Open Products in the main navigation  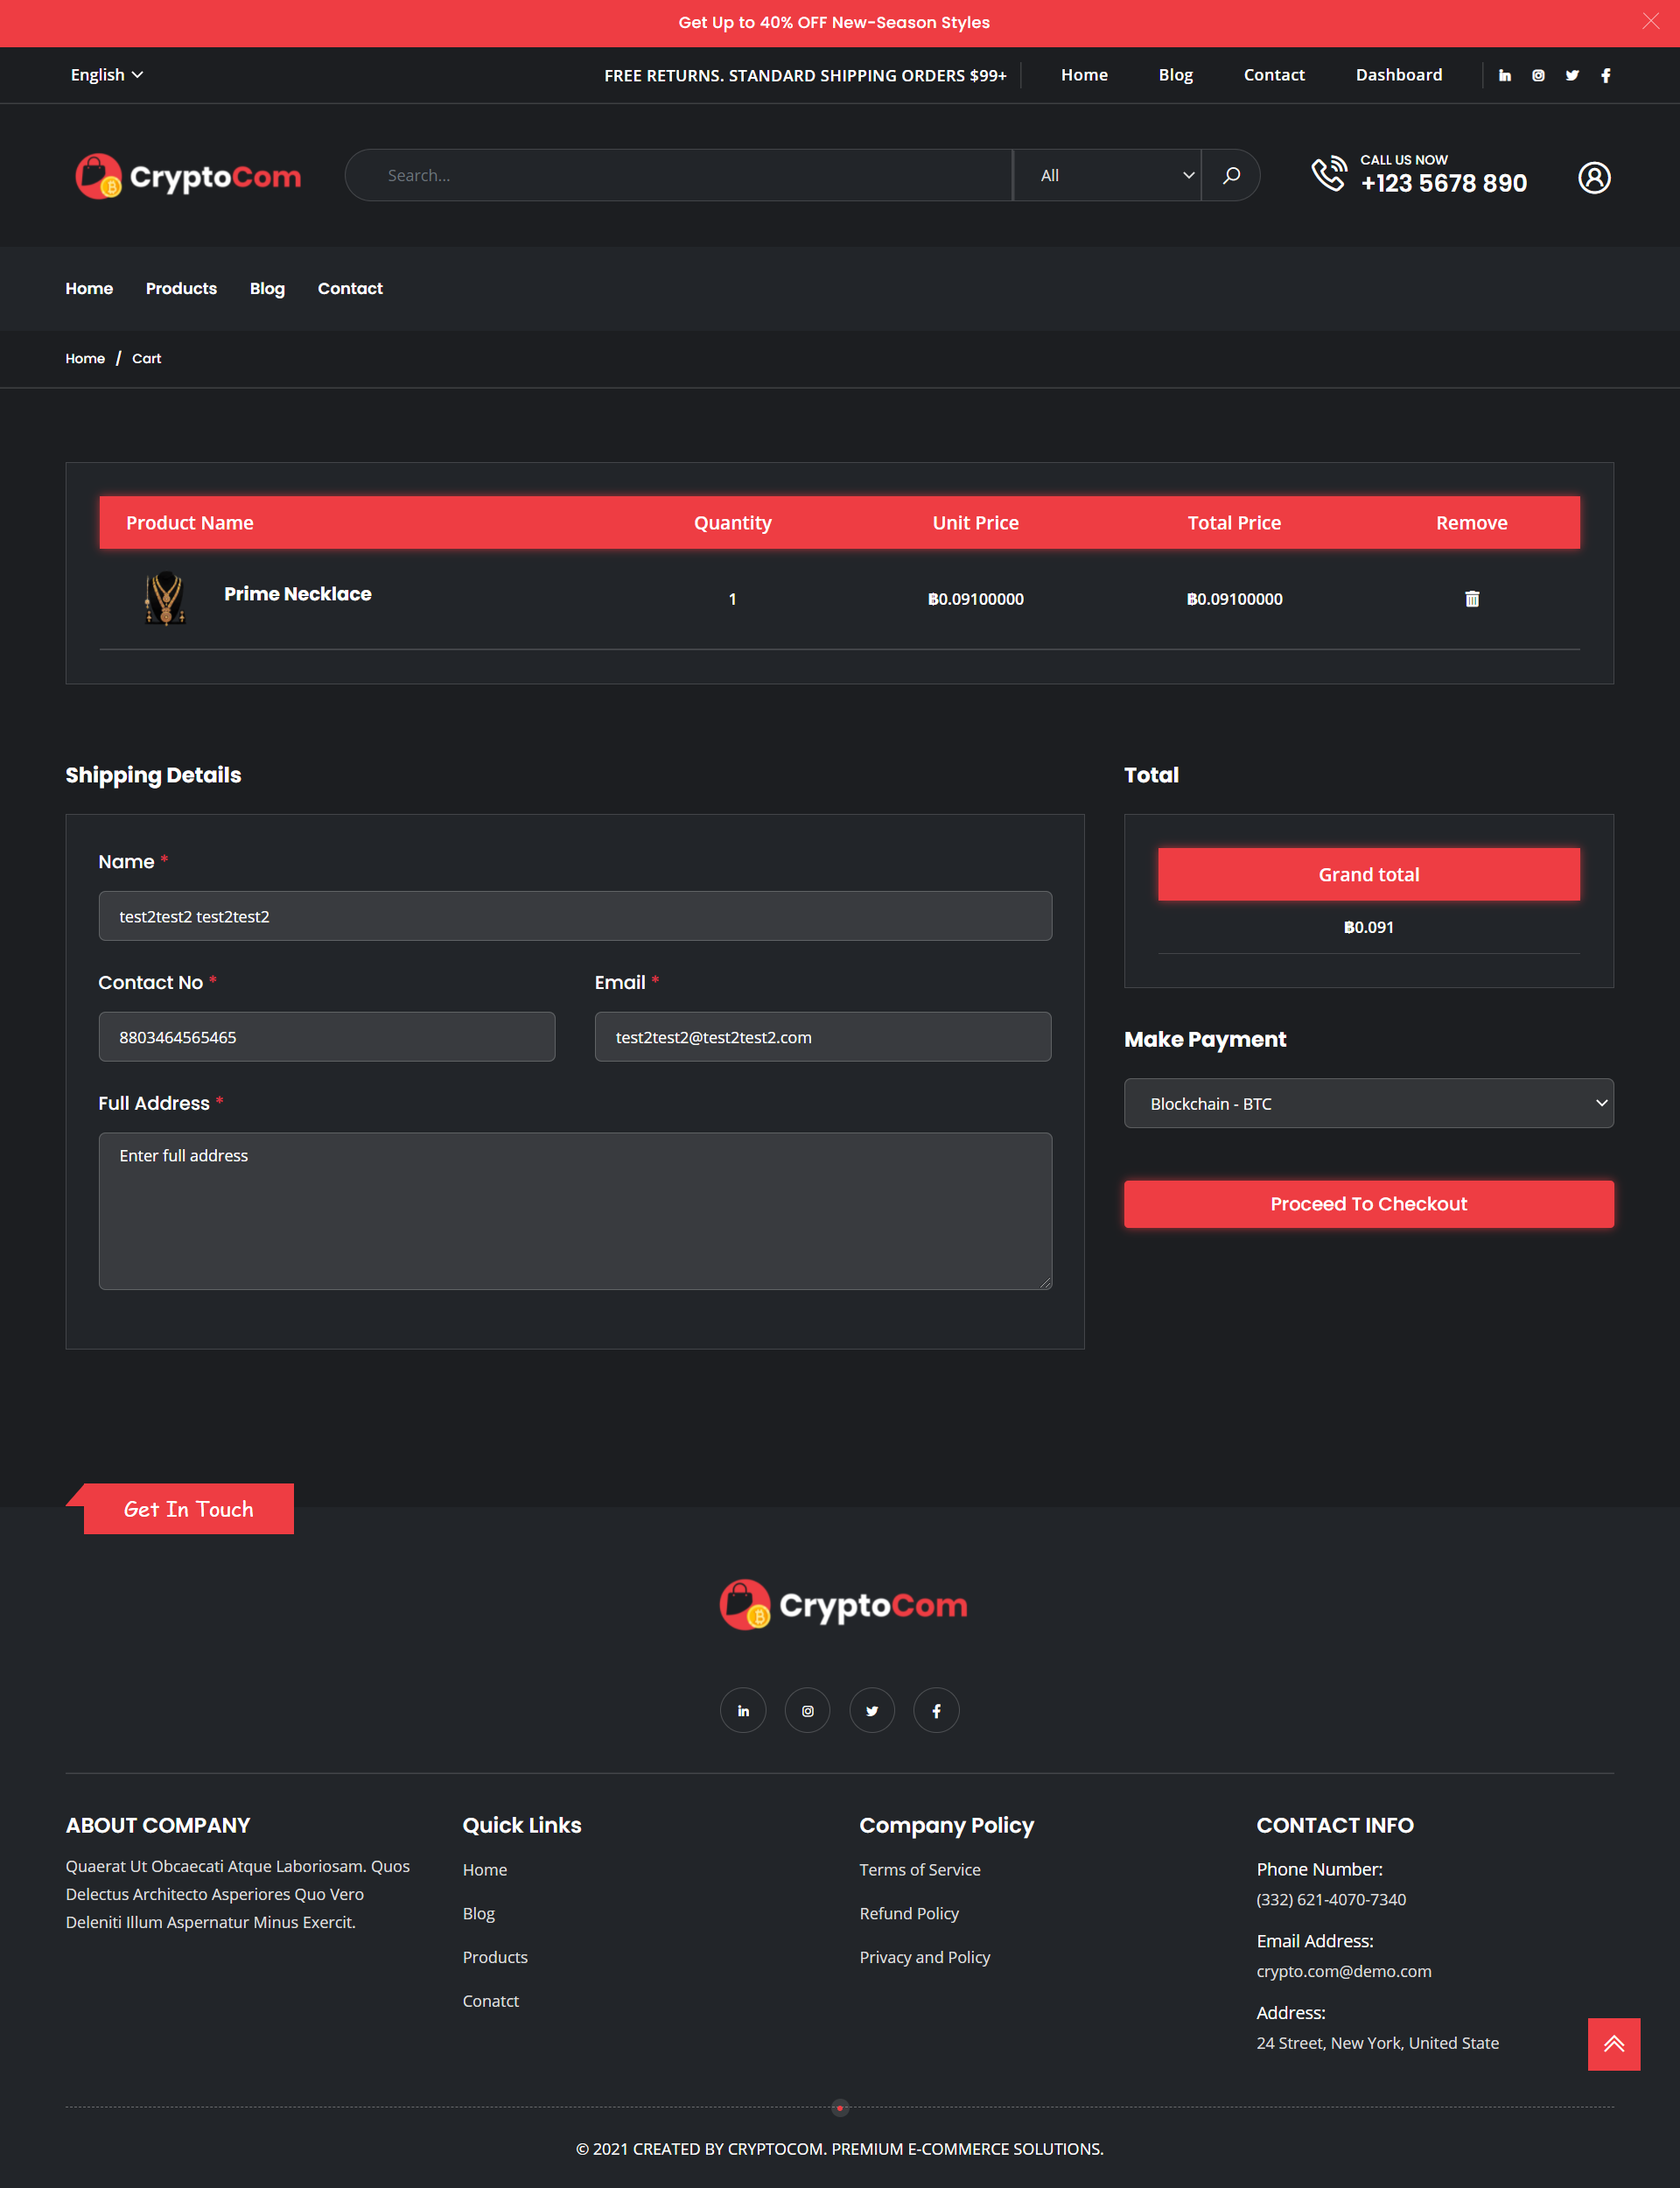pyautogui.click(x=181, y=288)
